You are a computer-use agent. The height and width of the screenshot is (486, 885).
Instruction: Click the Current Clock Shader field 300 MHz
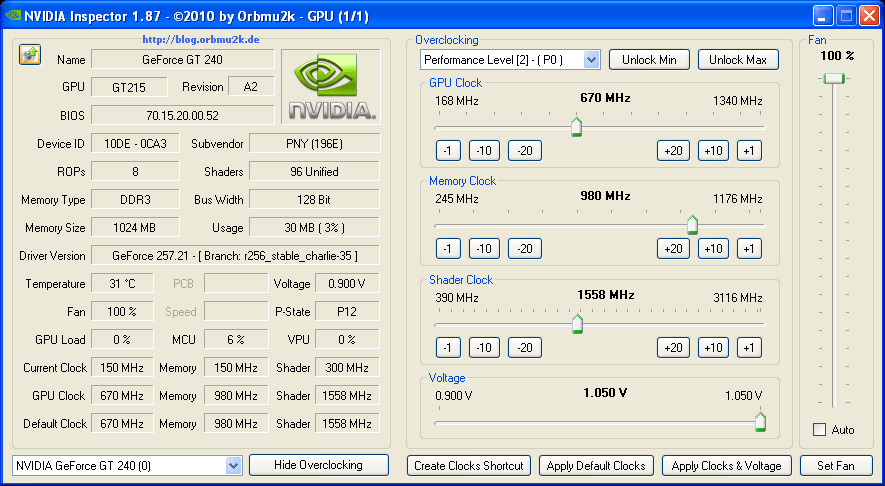tap(347, 367)
